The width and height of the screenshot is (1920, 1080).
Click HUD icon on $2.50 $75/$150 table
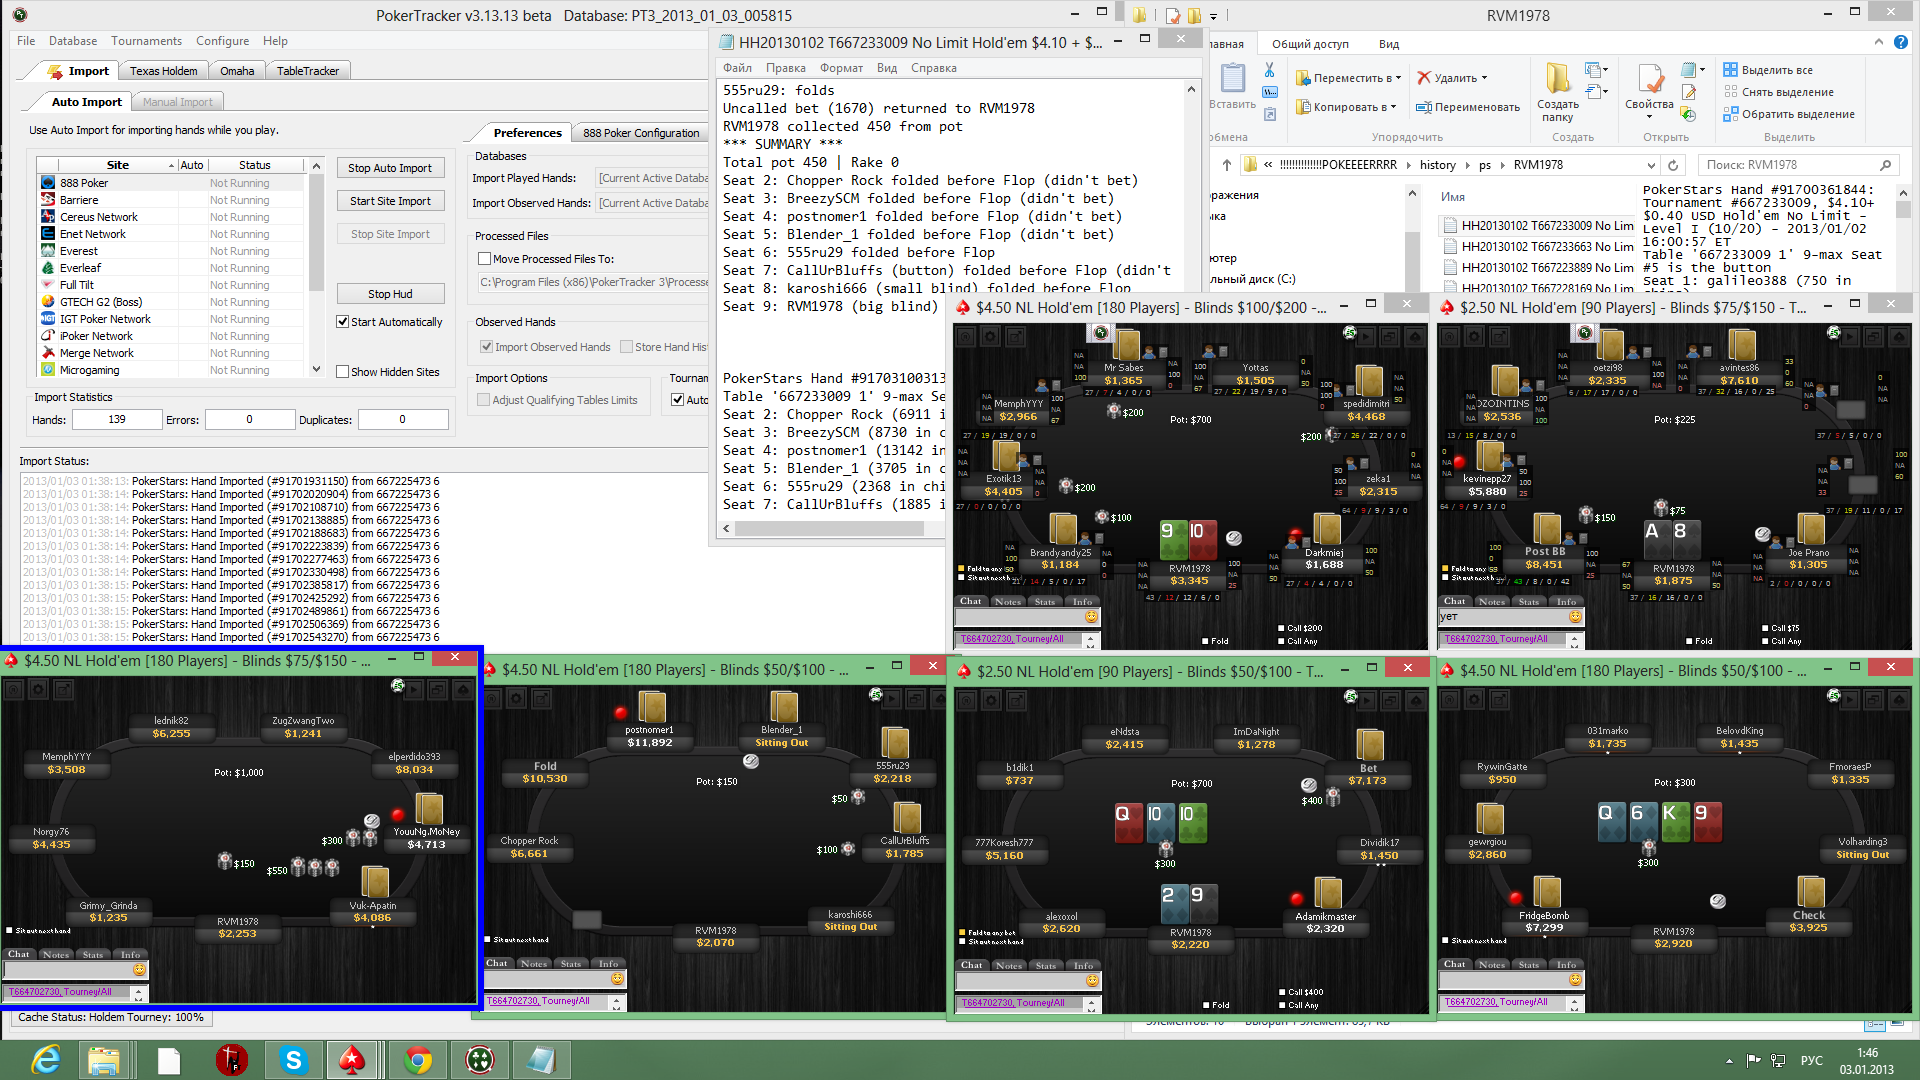1585,332
